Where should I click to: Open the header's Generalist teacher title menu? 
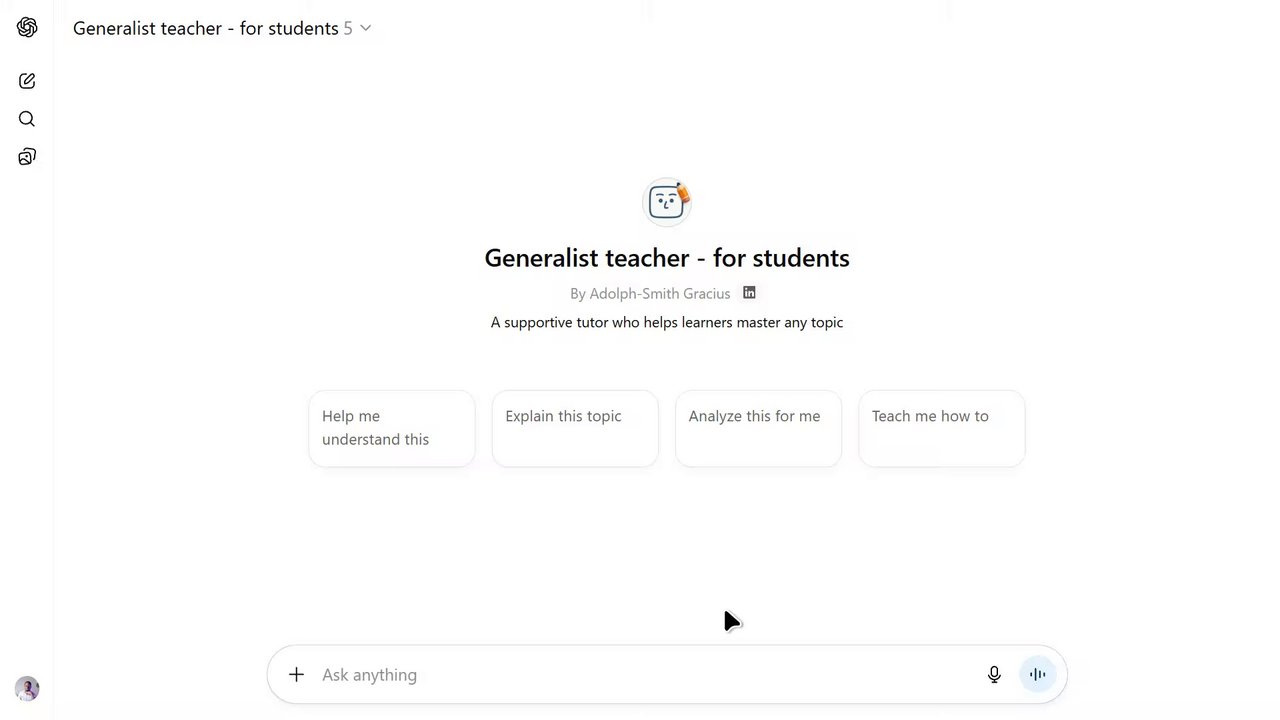point(205,28)
